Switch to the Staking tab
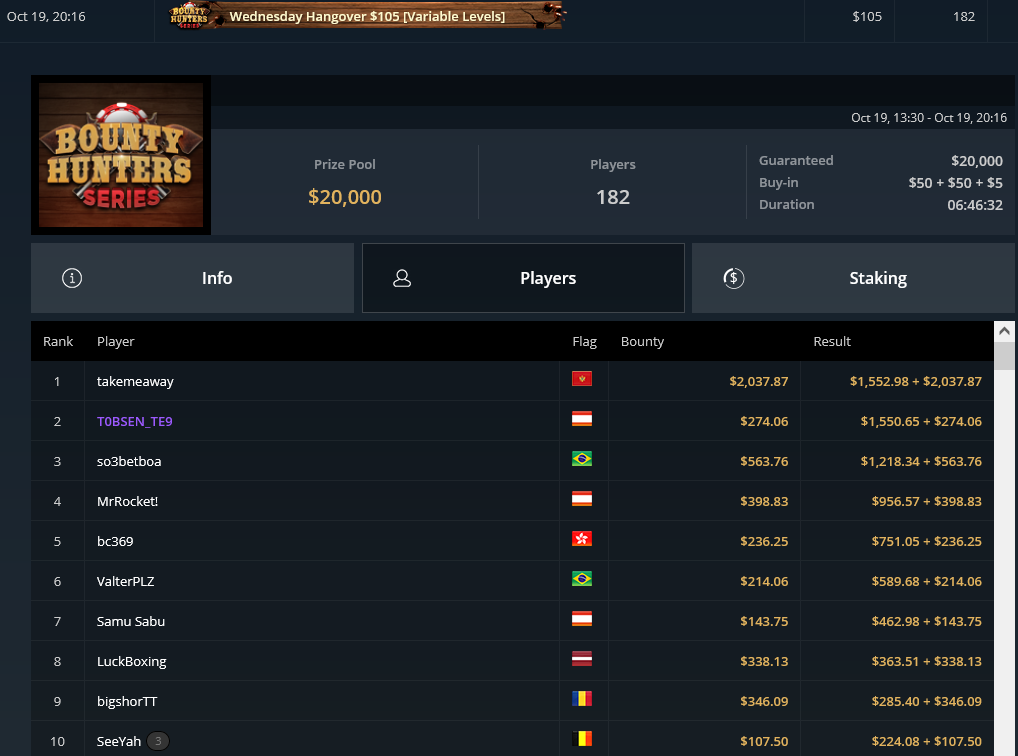 click(853, 278)
